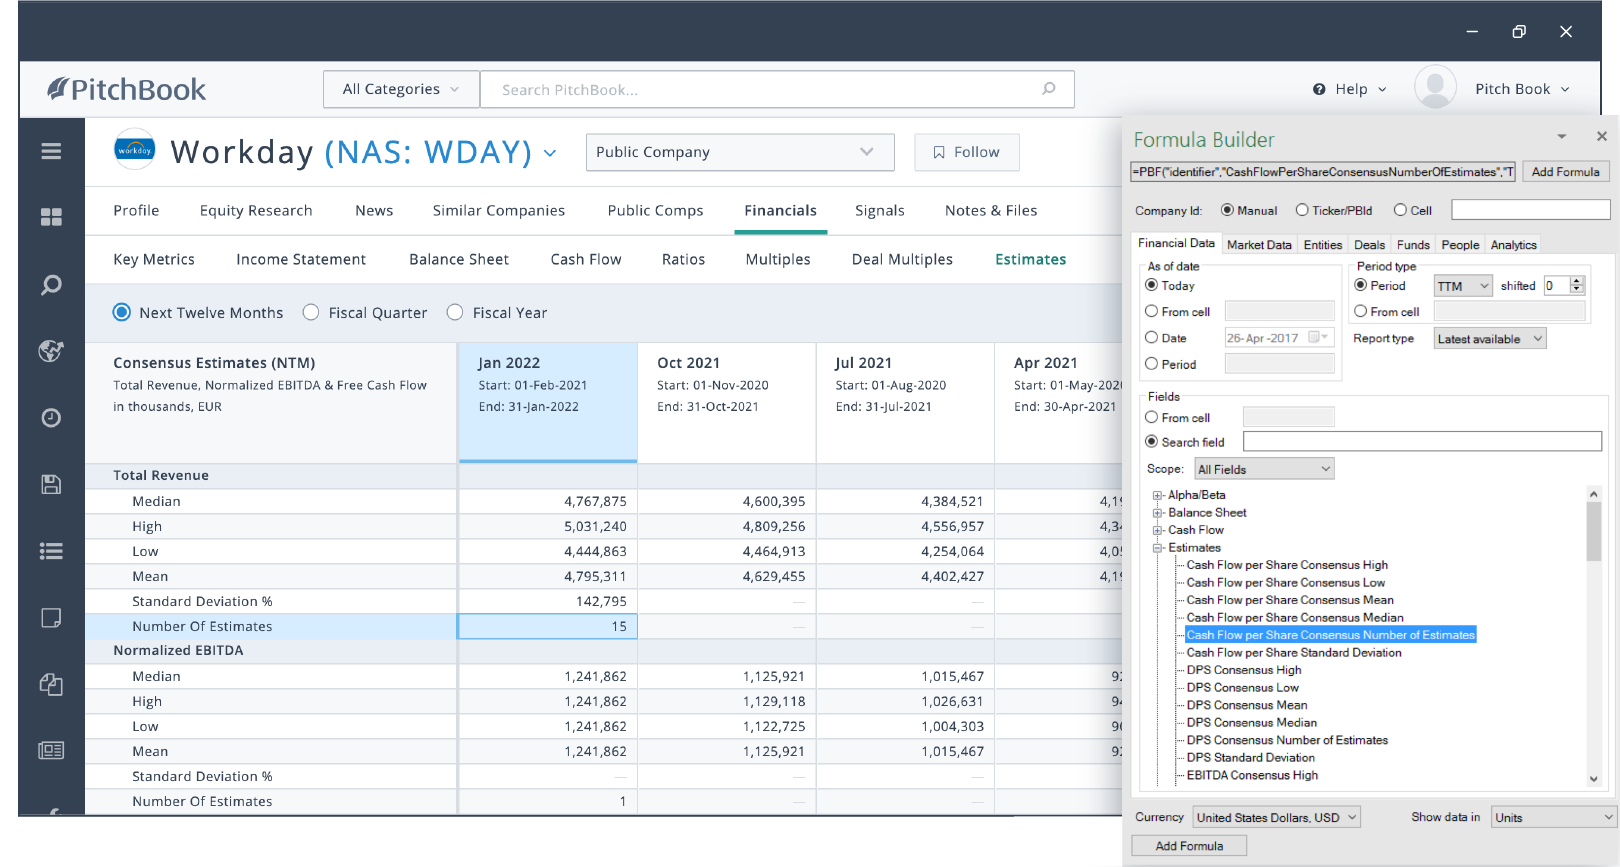This screenshot has height=867, width=1620.
Task: Select Cell company id option
Action: [1400, 210]
